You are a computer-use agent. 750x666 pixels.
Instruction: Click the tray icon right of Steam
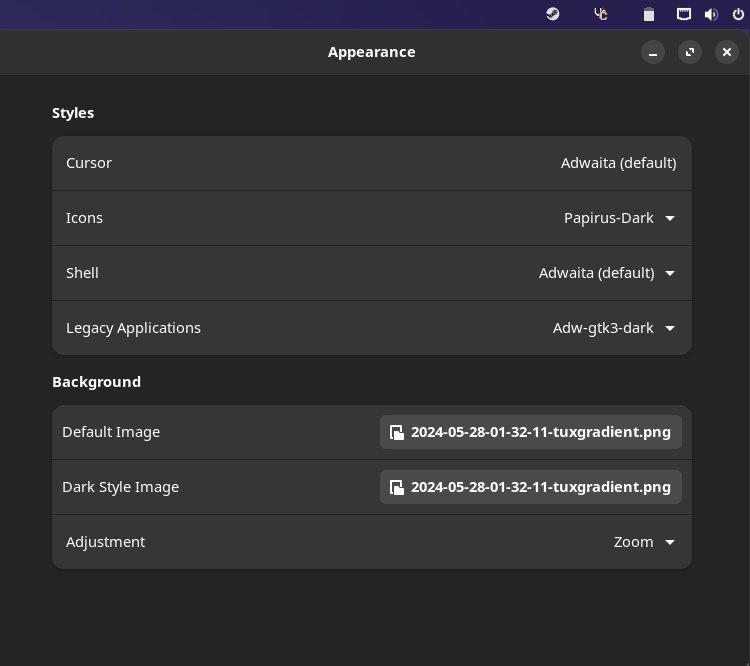(601, 14)
